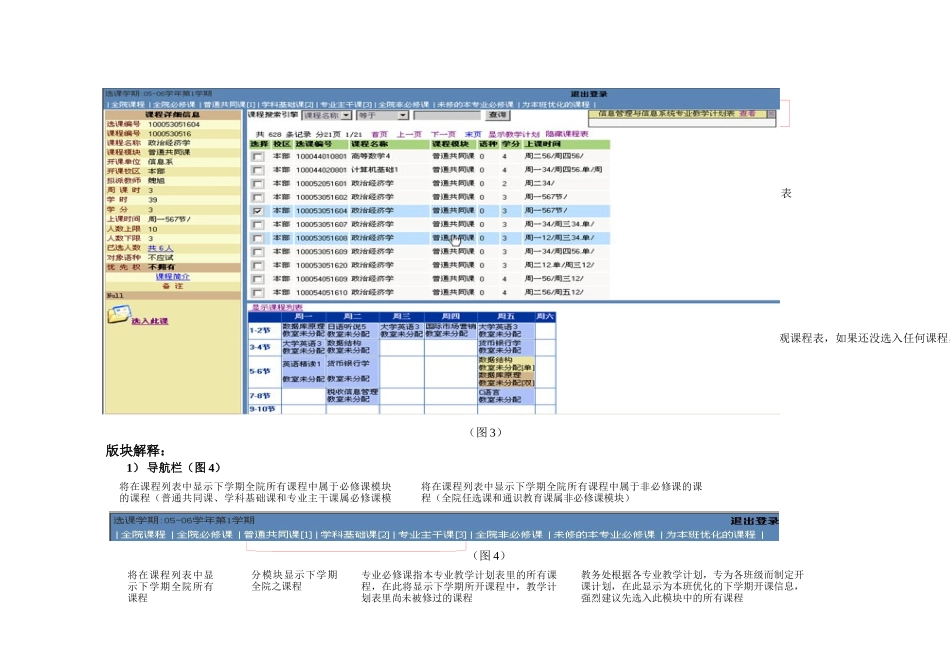Click the 周三 timetable column header
Image resolution: width=950 pixels, height=672 pixels.
tap(402, 316)
